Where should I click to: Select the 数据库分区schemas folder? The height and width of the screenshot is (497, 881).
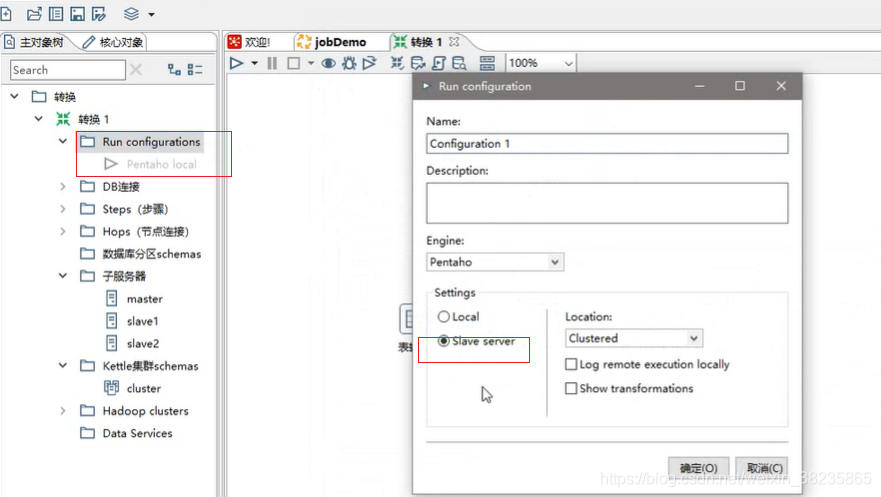(x=140, y=254)
